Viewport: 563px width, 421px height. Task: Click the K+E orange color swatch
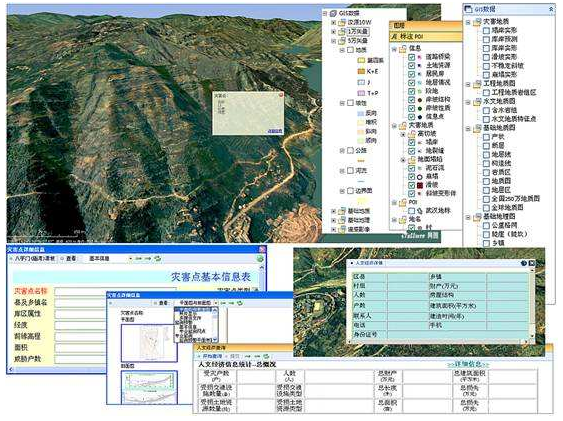coord(361,71)
